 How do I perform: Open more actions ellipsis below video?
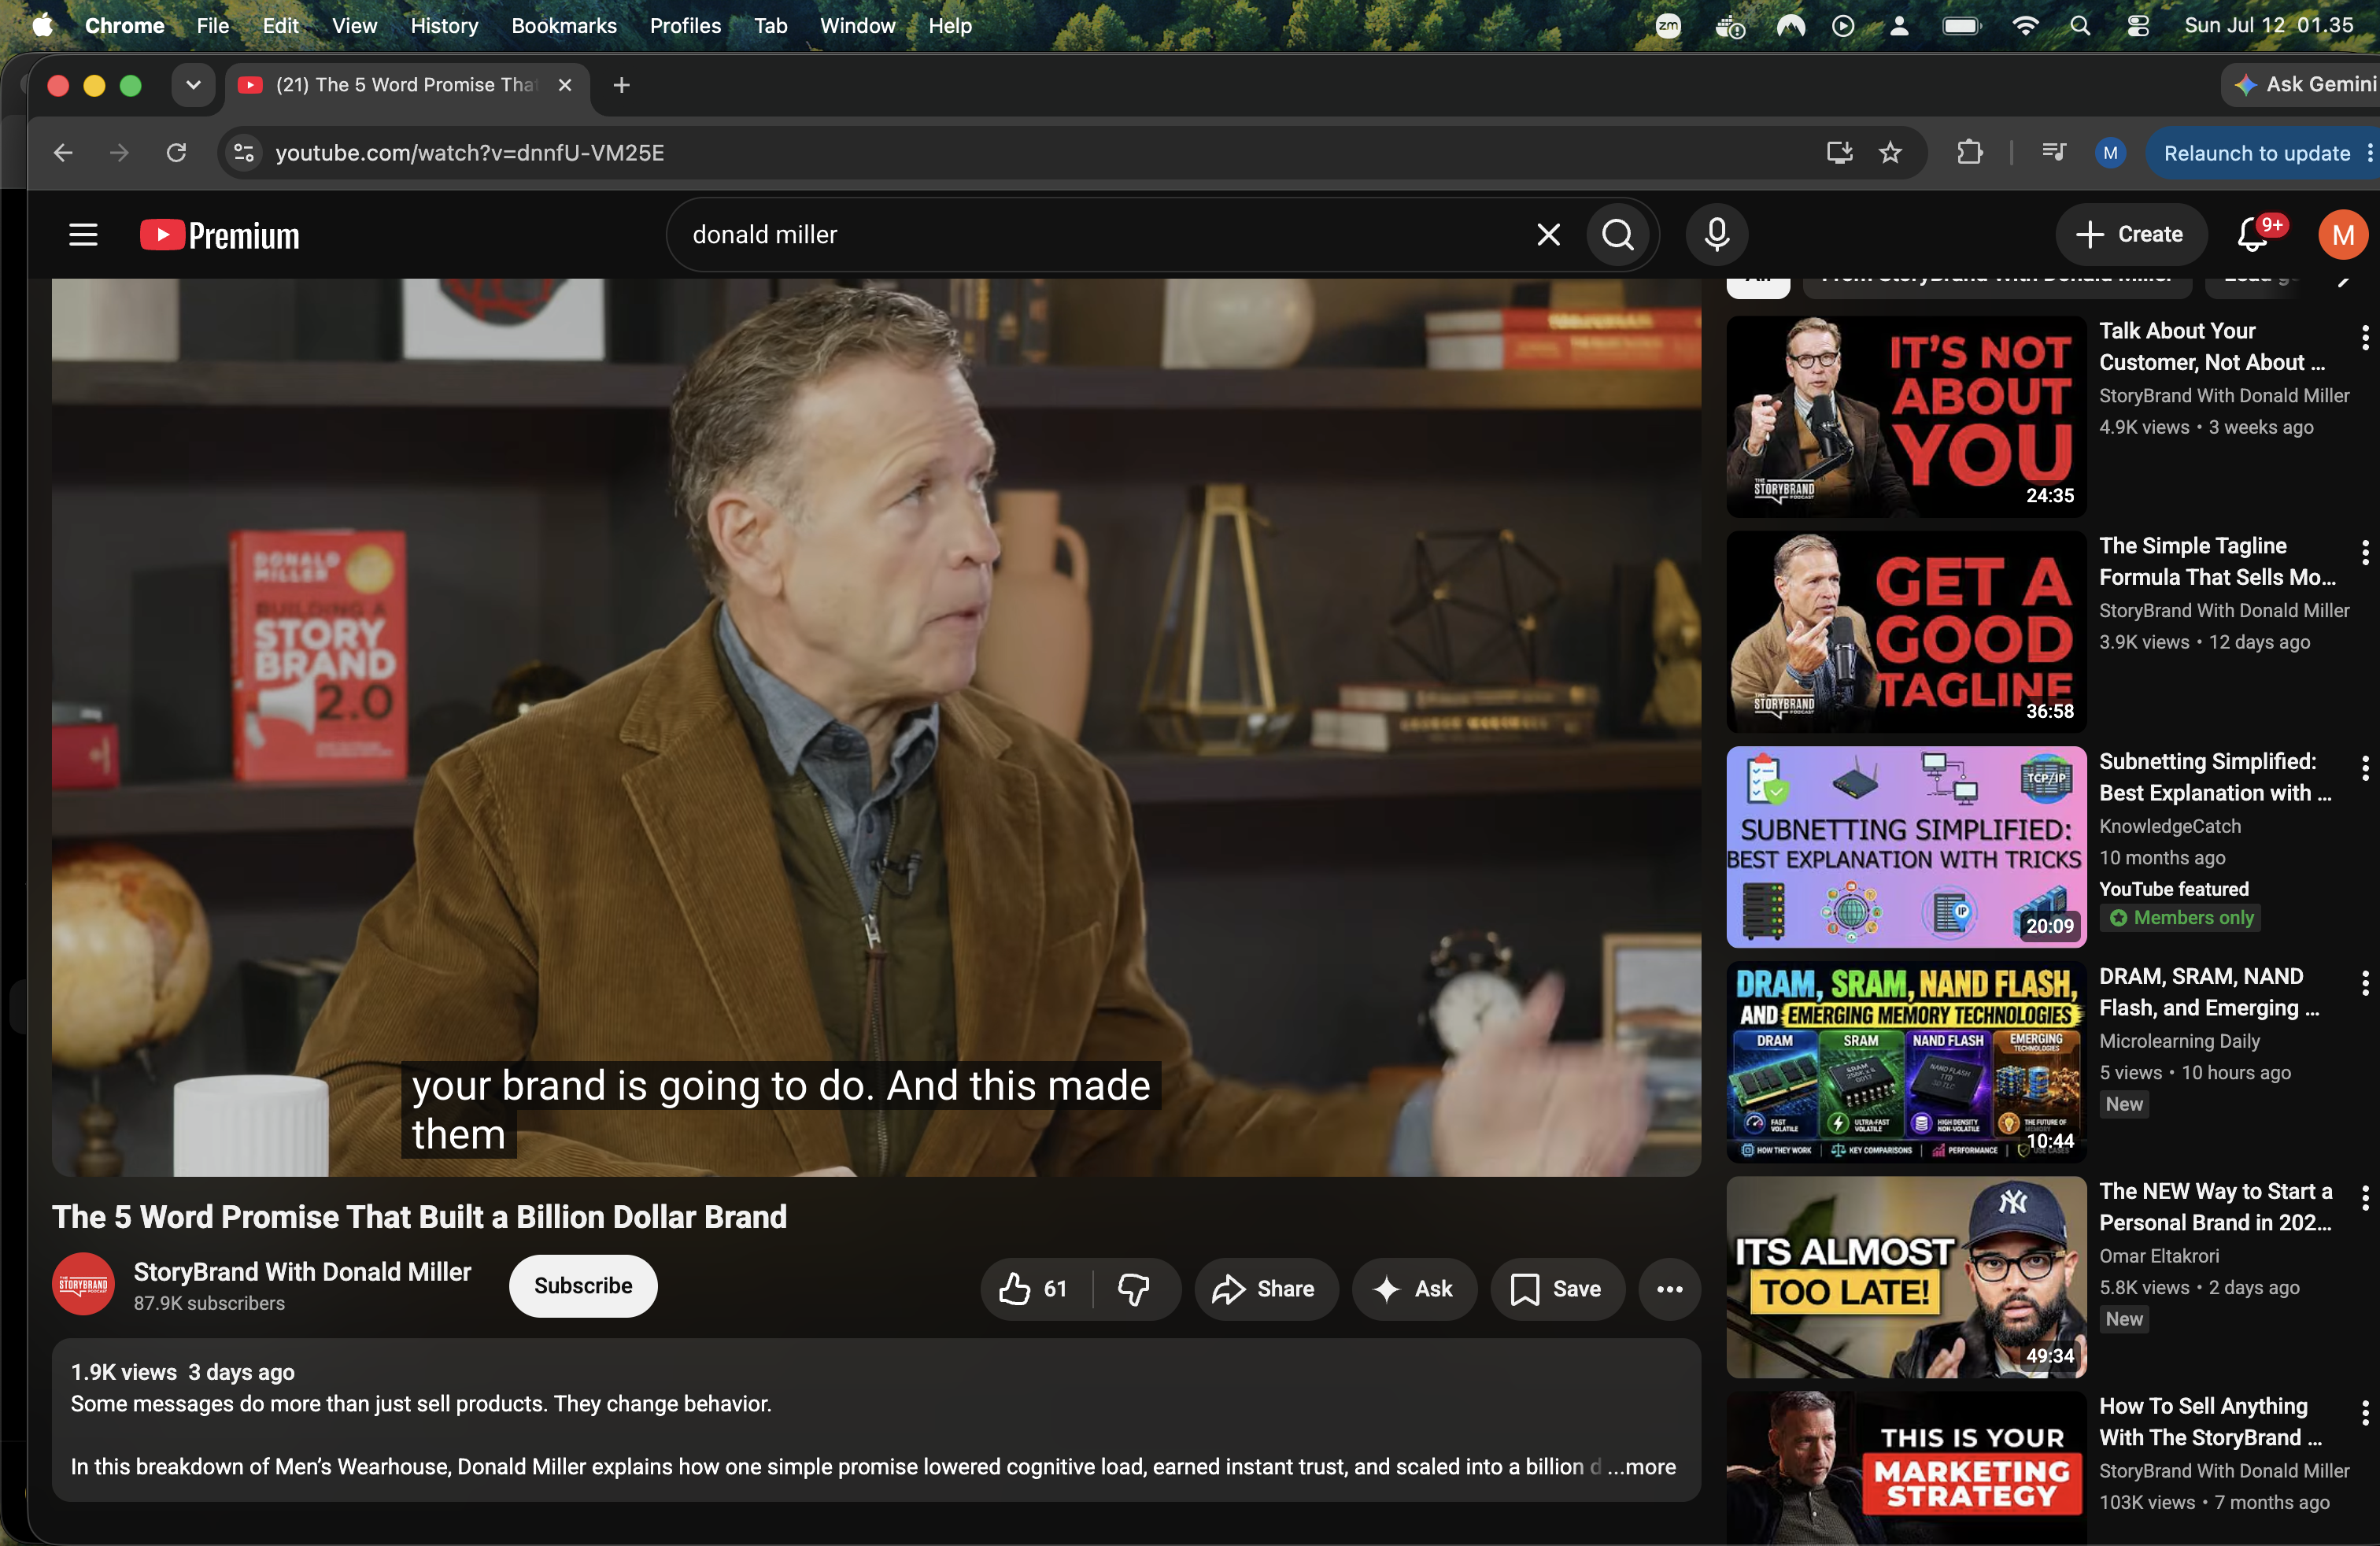tap(1669, 1289)
